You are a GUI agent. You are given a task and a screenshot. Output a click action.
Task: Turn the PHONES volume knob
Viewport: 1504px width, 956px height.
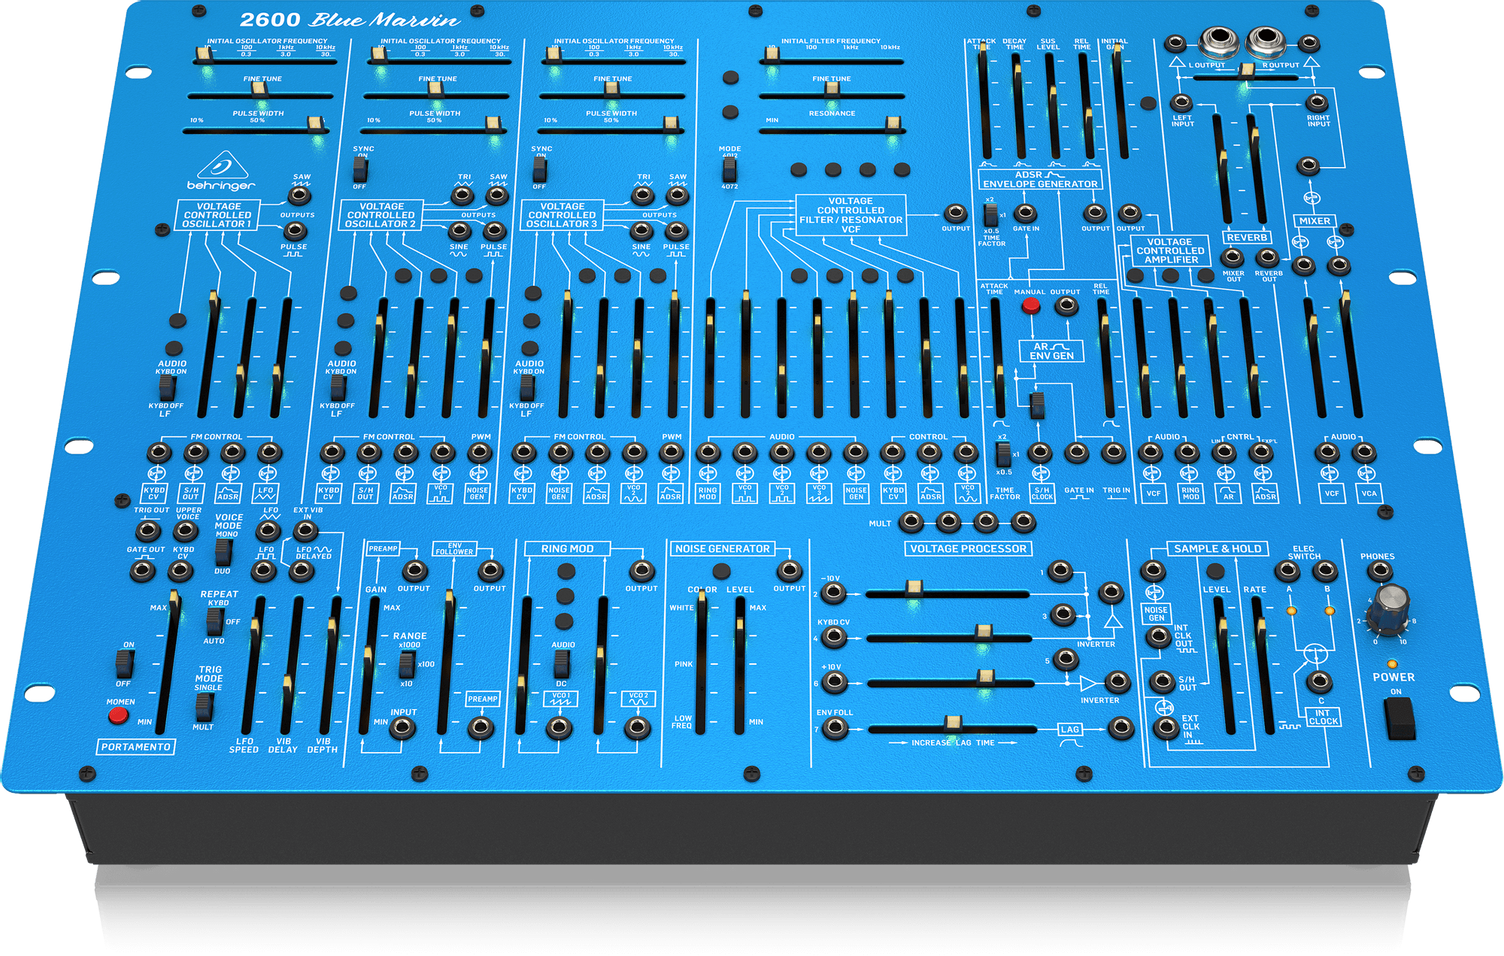tap(1389, 605)
